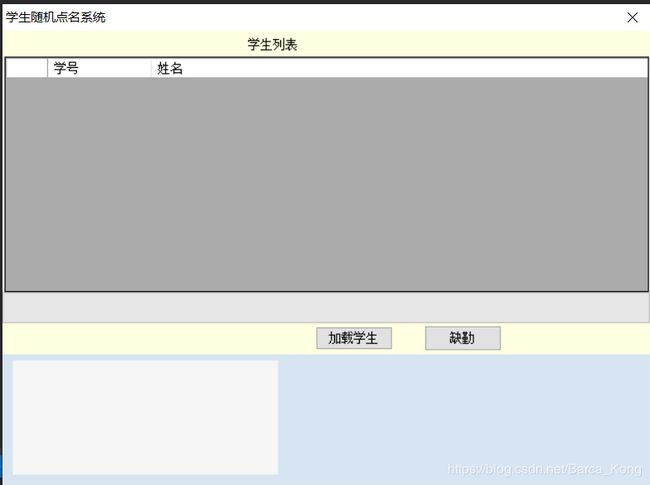Screen dimensions: 650x485
Task: Click the 加载学生 button
Action: point(354,338)
